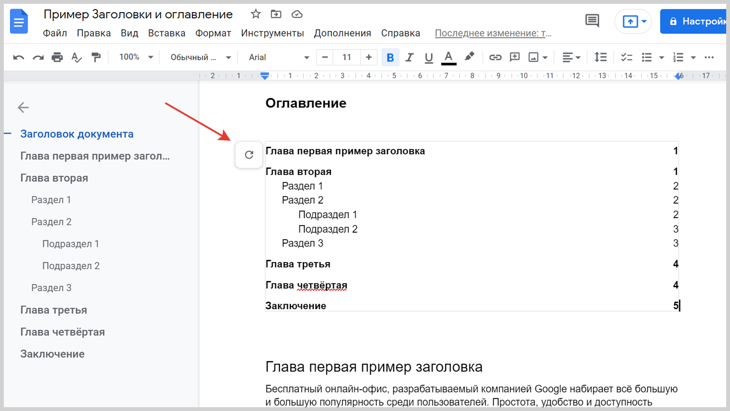Open the Справка menu
This screenshot has height=411, width=730.
tap(400, 33)
